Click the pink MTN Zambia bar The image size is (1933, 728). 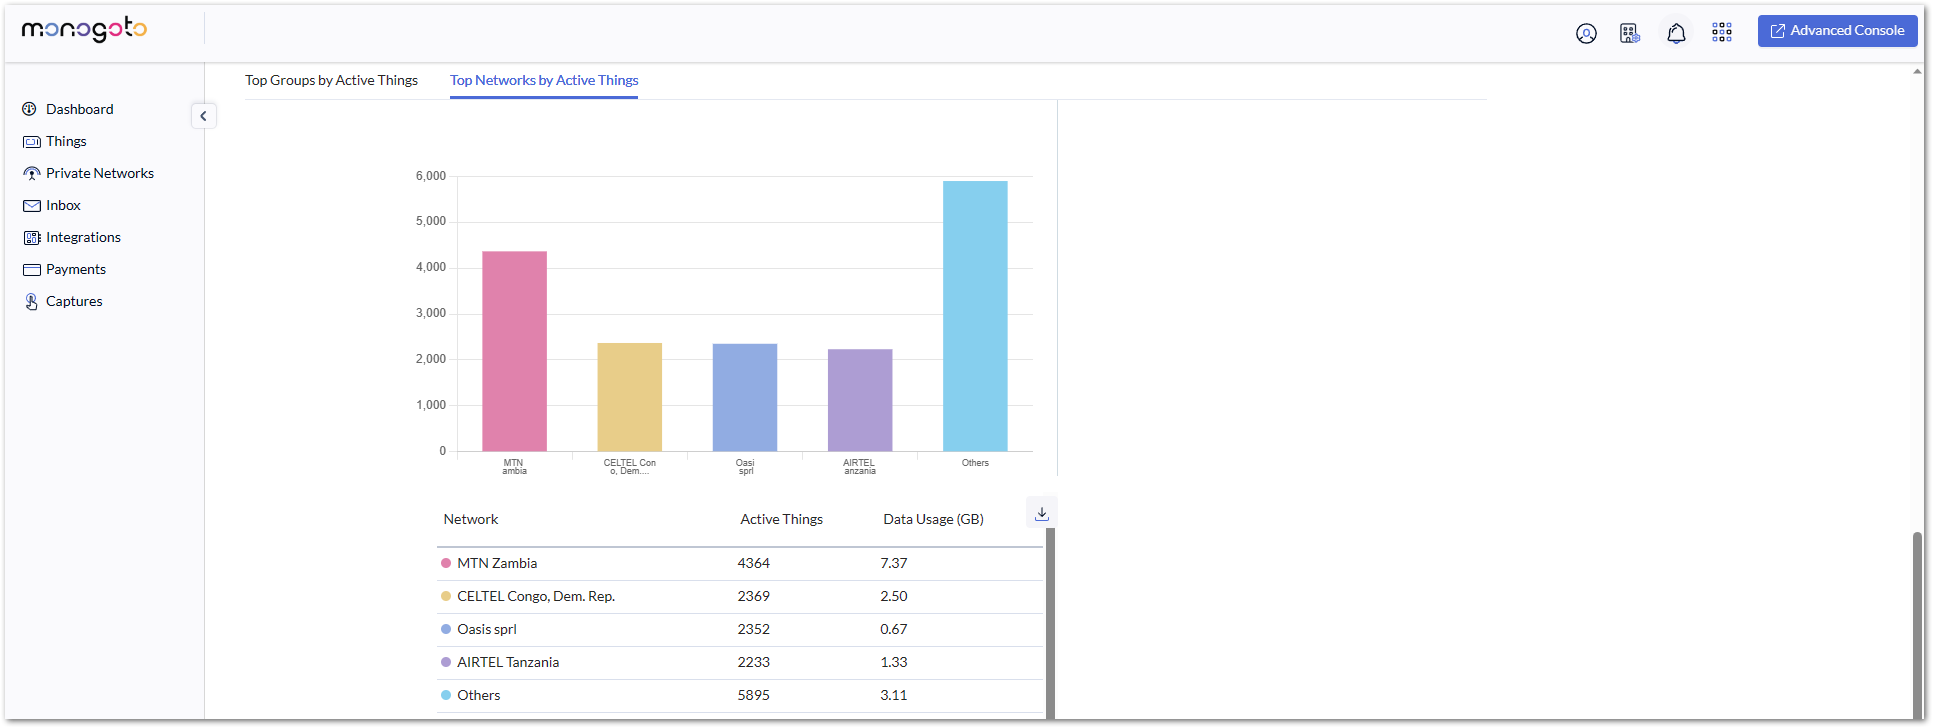click(514, 351)
